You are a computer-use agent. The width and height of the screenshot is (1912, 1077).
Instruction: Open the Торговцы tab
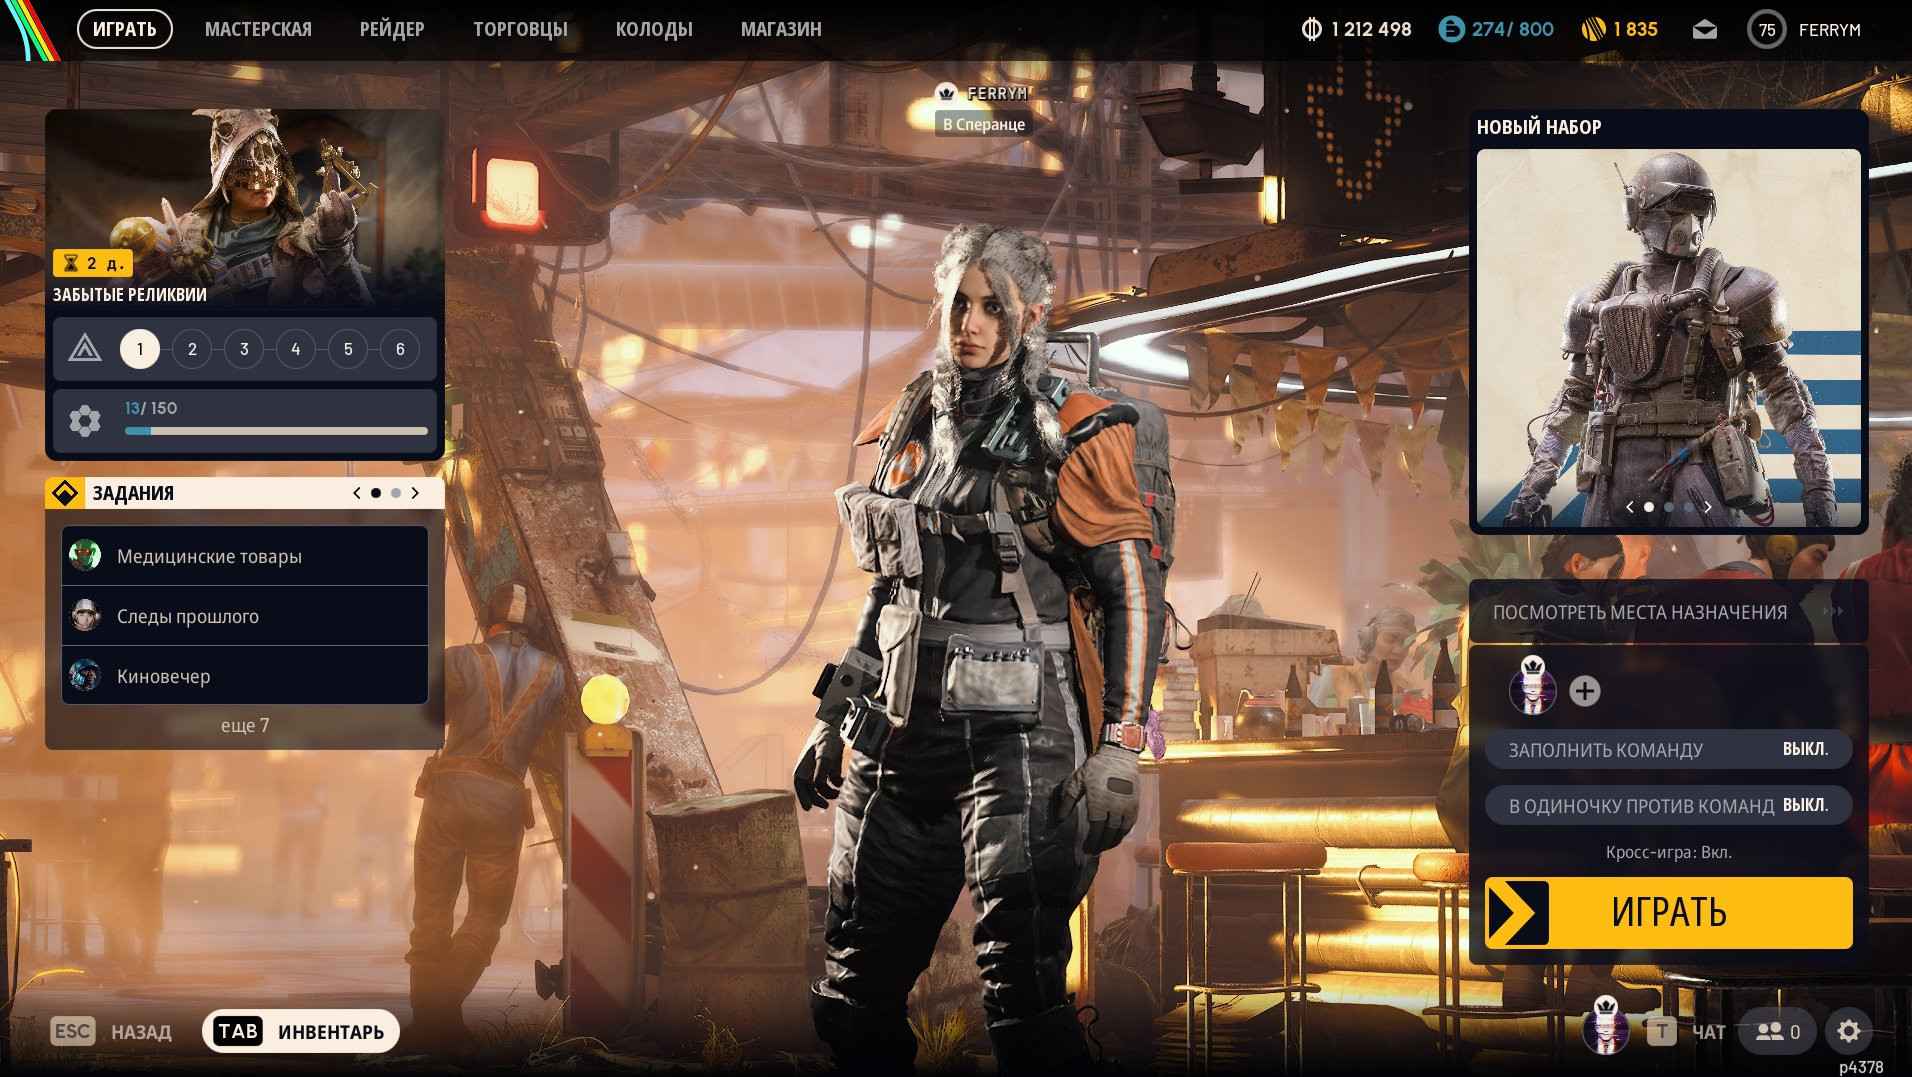point(520,30)
